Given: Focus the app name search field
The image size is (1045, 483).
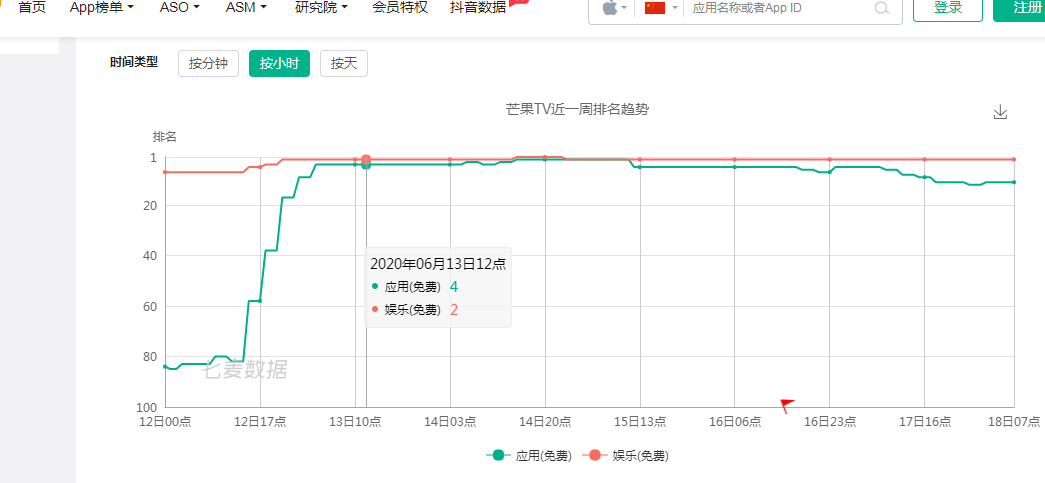Looking at the screenshot, I should [778, 8].
